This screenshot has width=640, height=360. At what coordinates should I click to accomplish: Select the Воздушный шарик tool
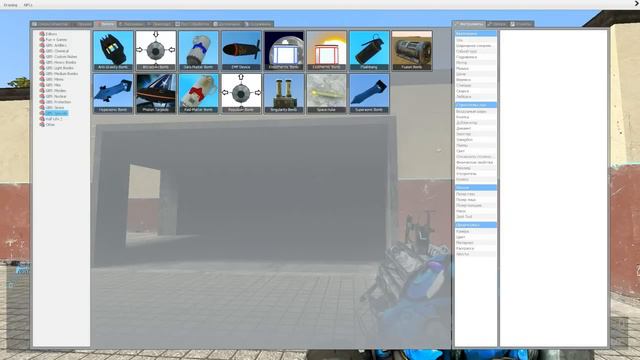(476, 111)
